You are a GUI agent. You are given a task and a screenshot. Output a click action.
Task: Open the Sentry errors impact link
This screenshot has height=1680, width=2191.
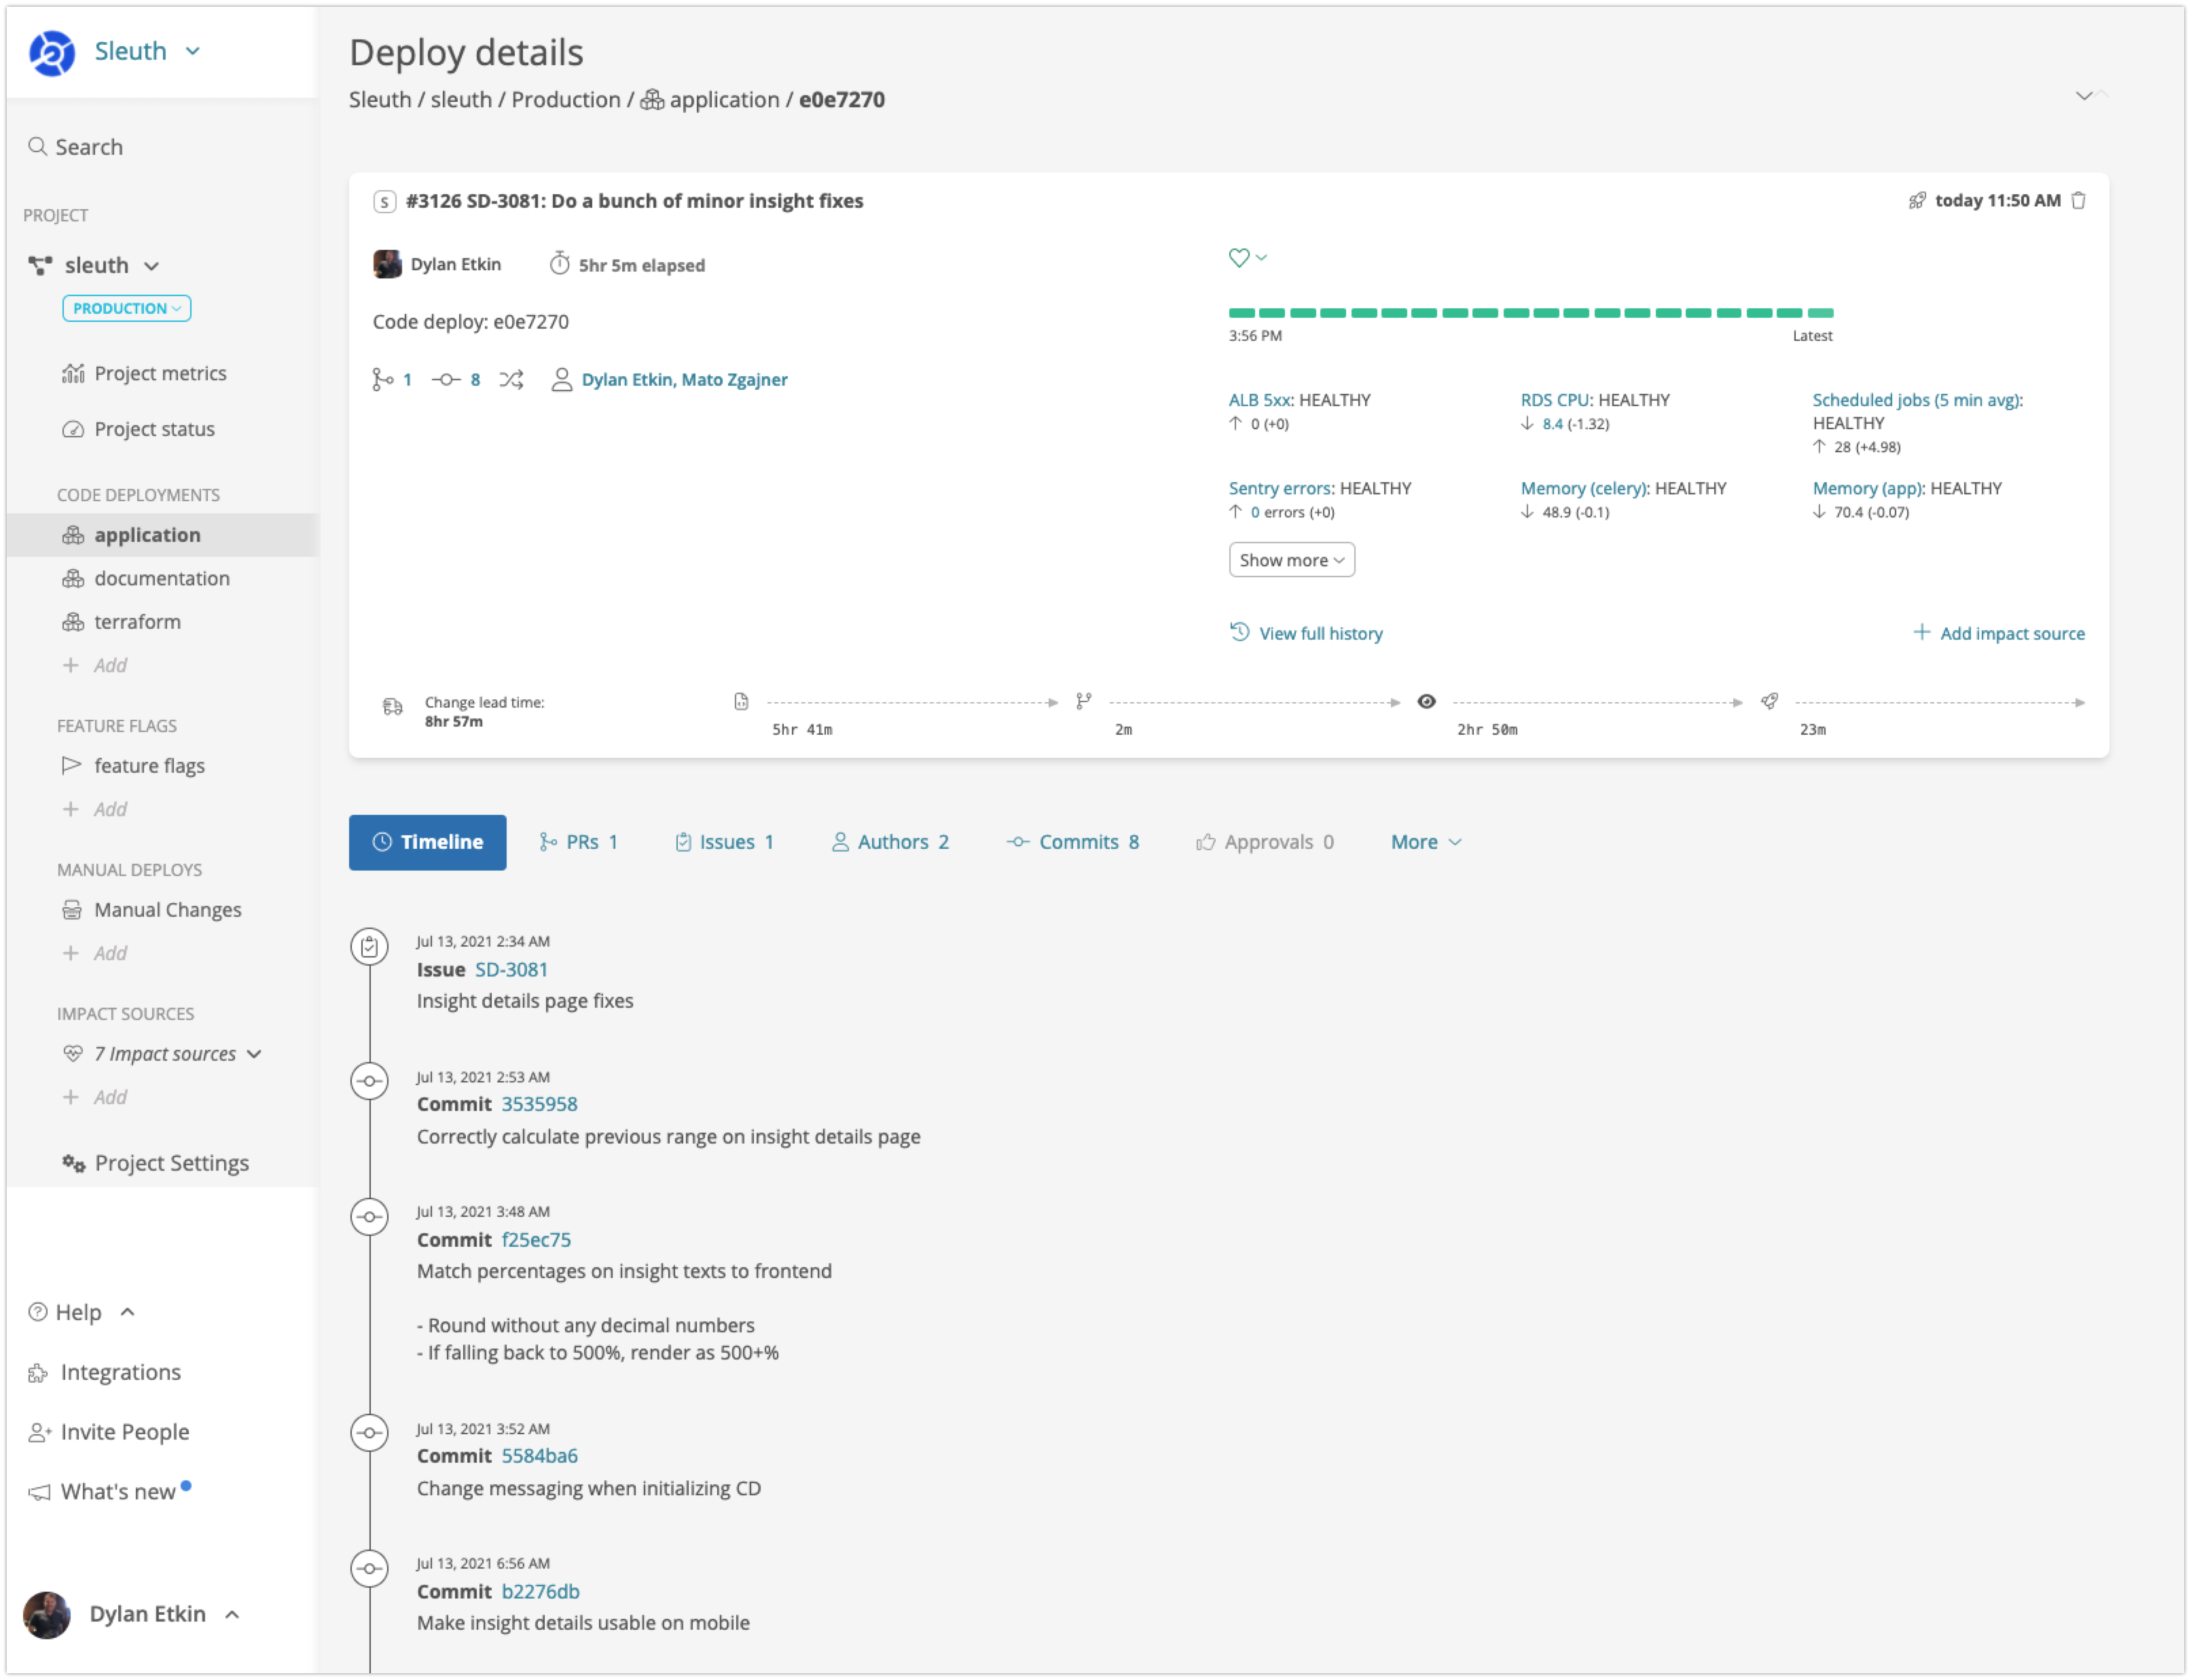1280,488
